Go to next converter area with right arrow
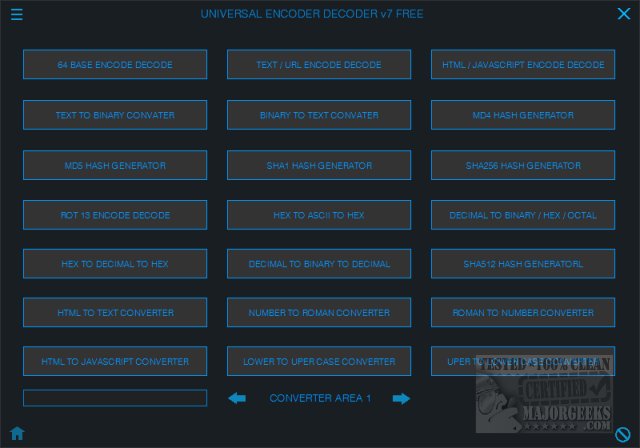Screen dimensions: 640x448 [401, 398]
